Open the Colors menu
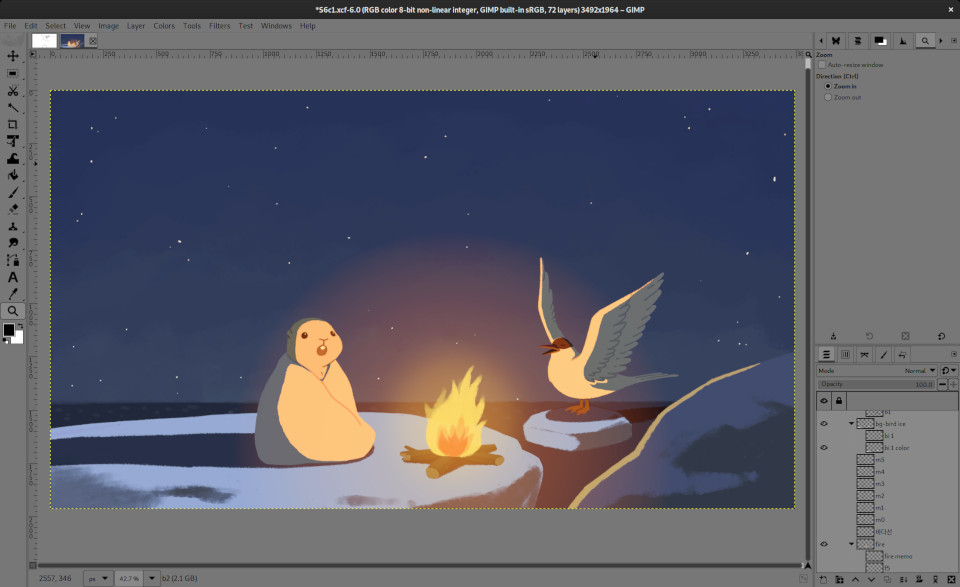 tap(164, 26)
